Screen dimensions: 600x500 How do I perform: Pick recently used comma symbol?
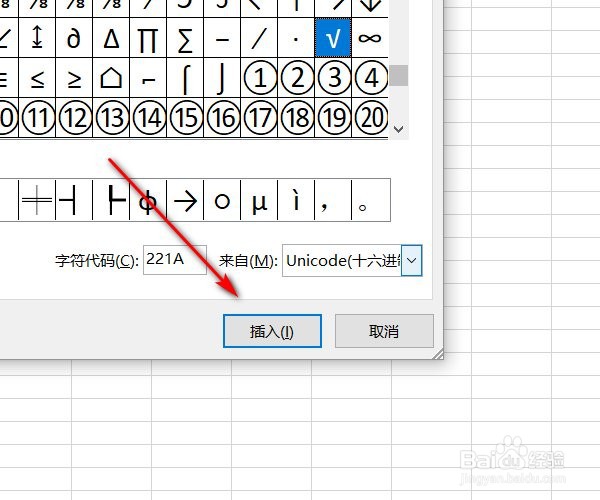click(x=333, y=200)
